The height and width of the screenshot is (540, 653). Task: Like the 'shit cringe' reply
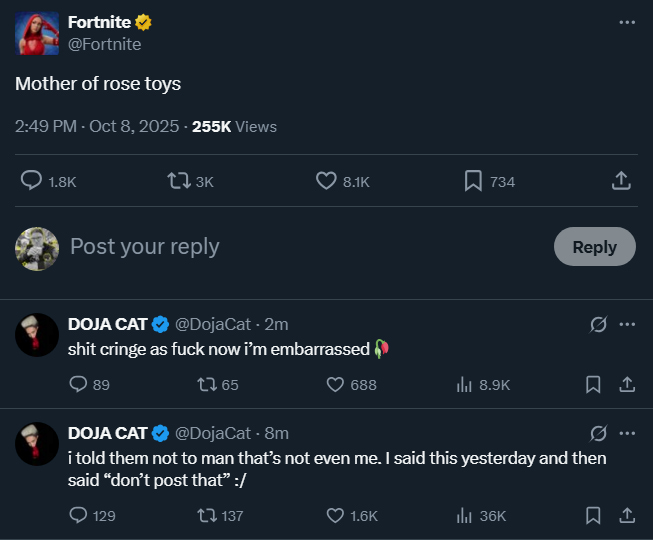pos(336,384)
